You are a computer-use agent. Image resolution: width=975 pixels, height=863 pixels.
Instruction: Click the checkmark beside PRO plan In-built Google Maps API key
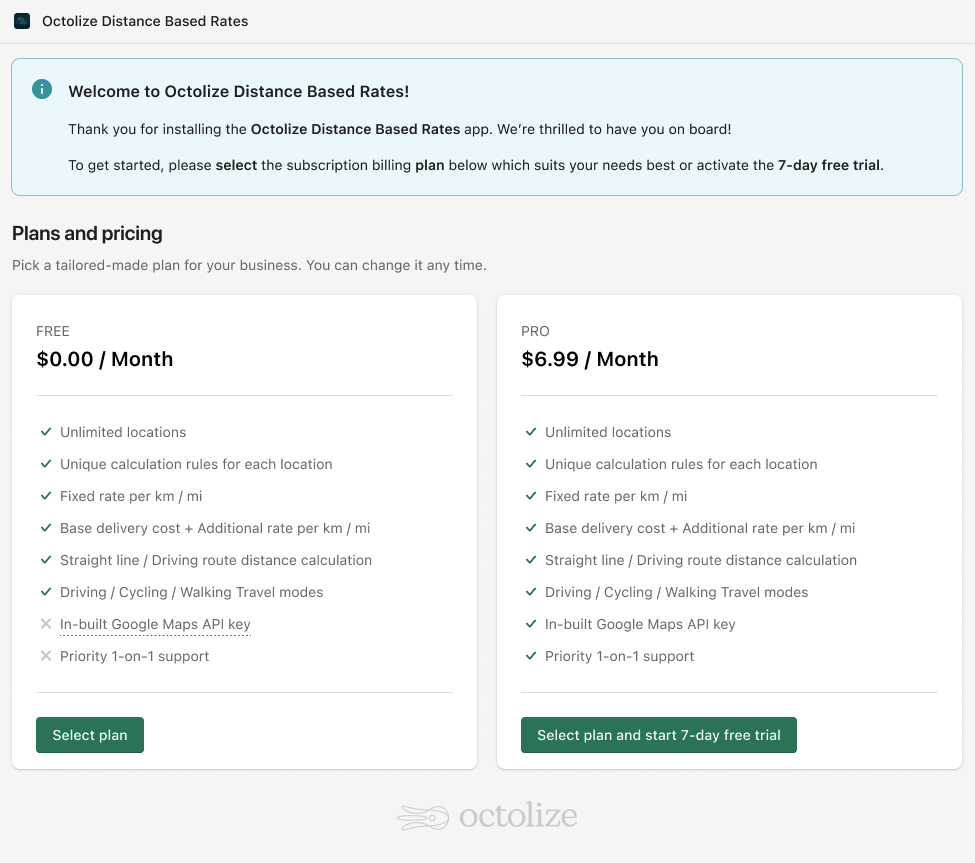[x=530, y=624]
